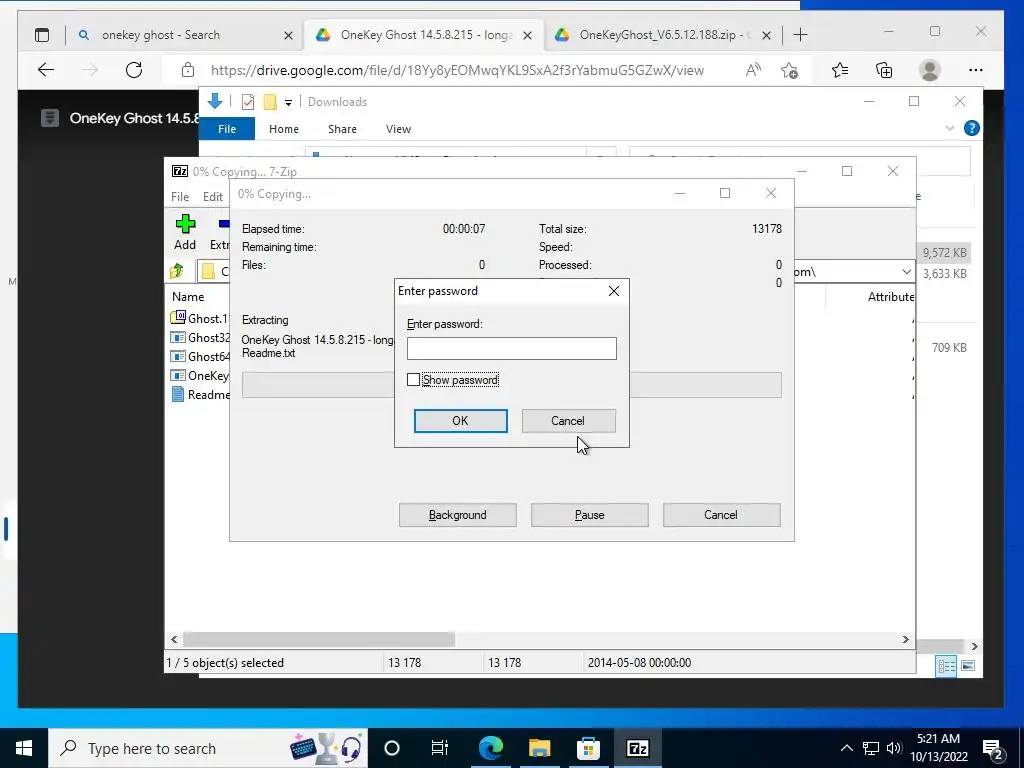Click the Attributes column header

(891, 296)
